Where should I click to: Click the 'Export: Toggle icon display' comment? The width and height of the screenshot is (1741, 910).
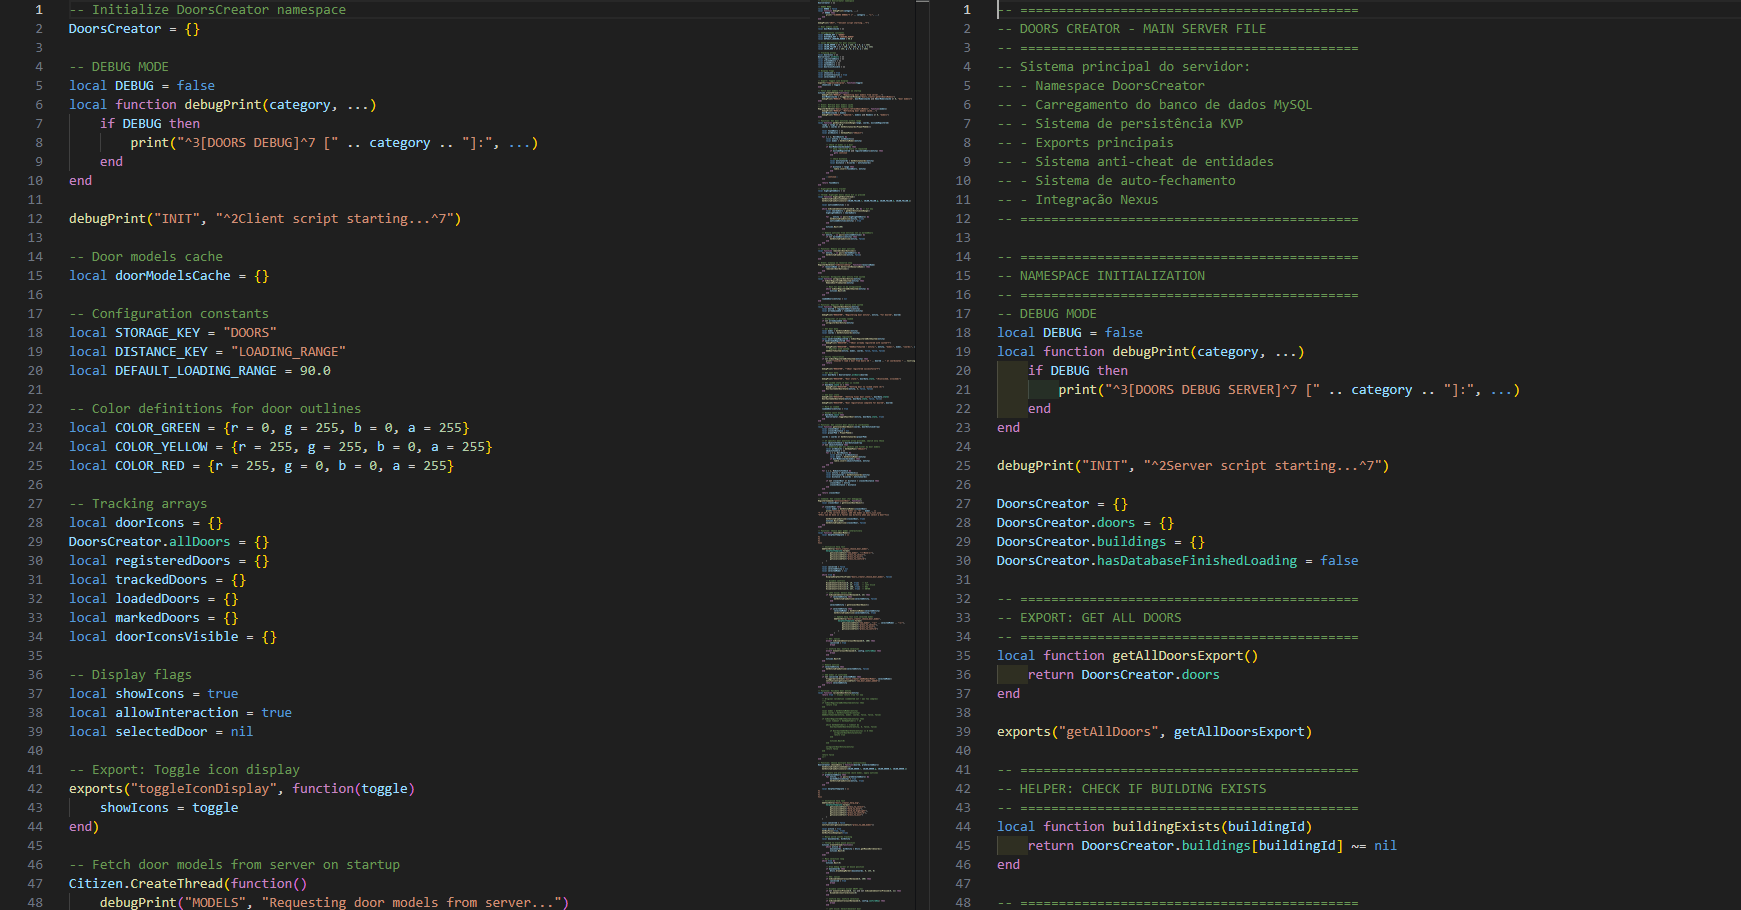click(184, 769)
